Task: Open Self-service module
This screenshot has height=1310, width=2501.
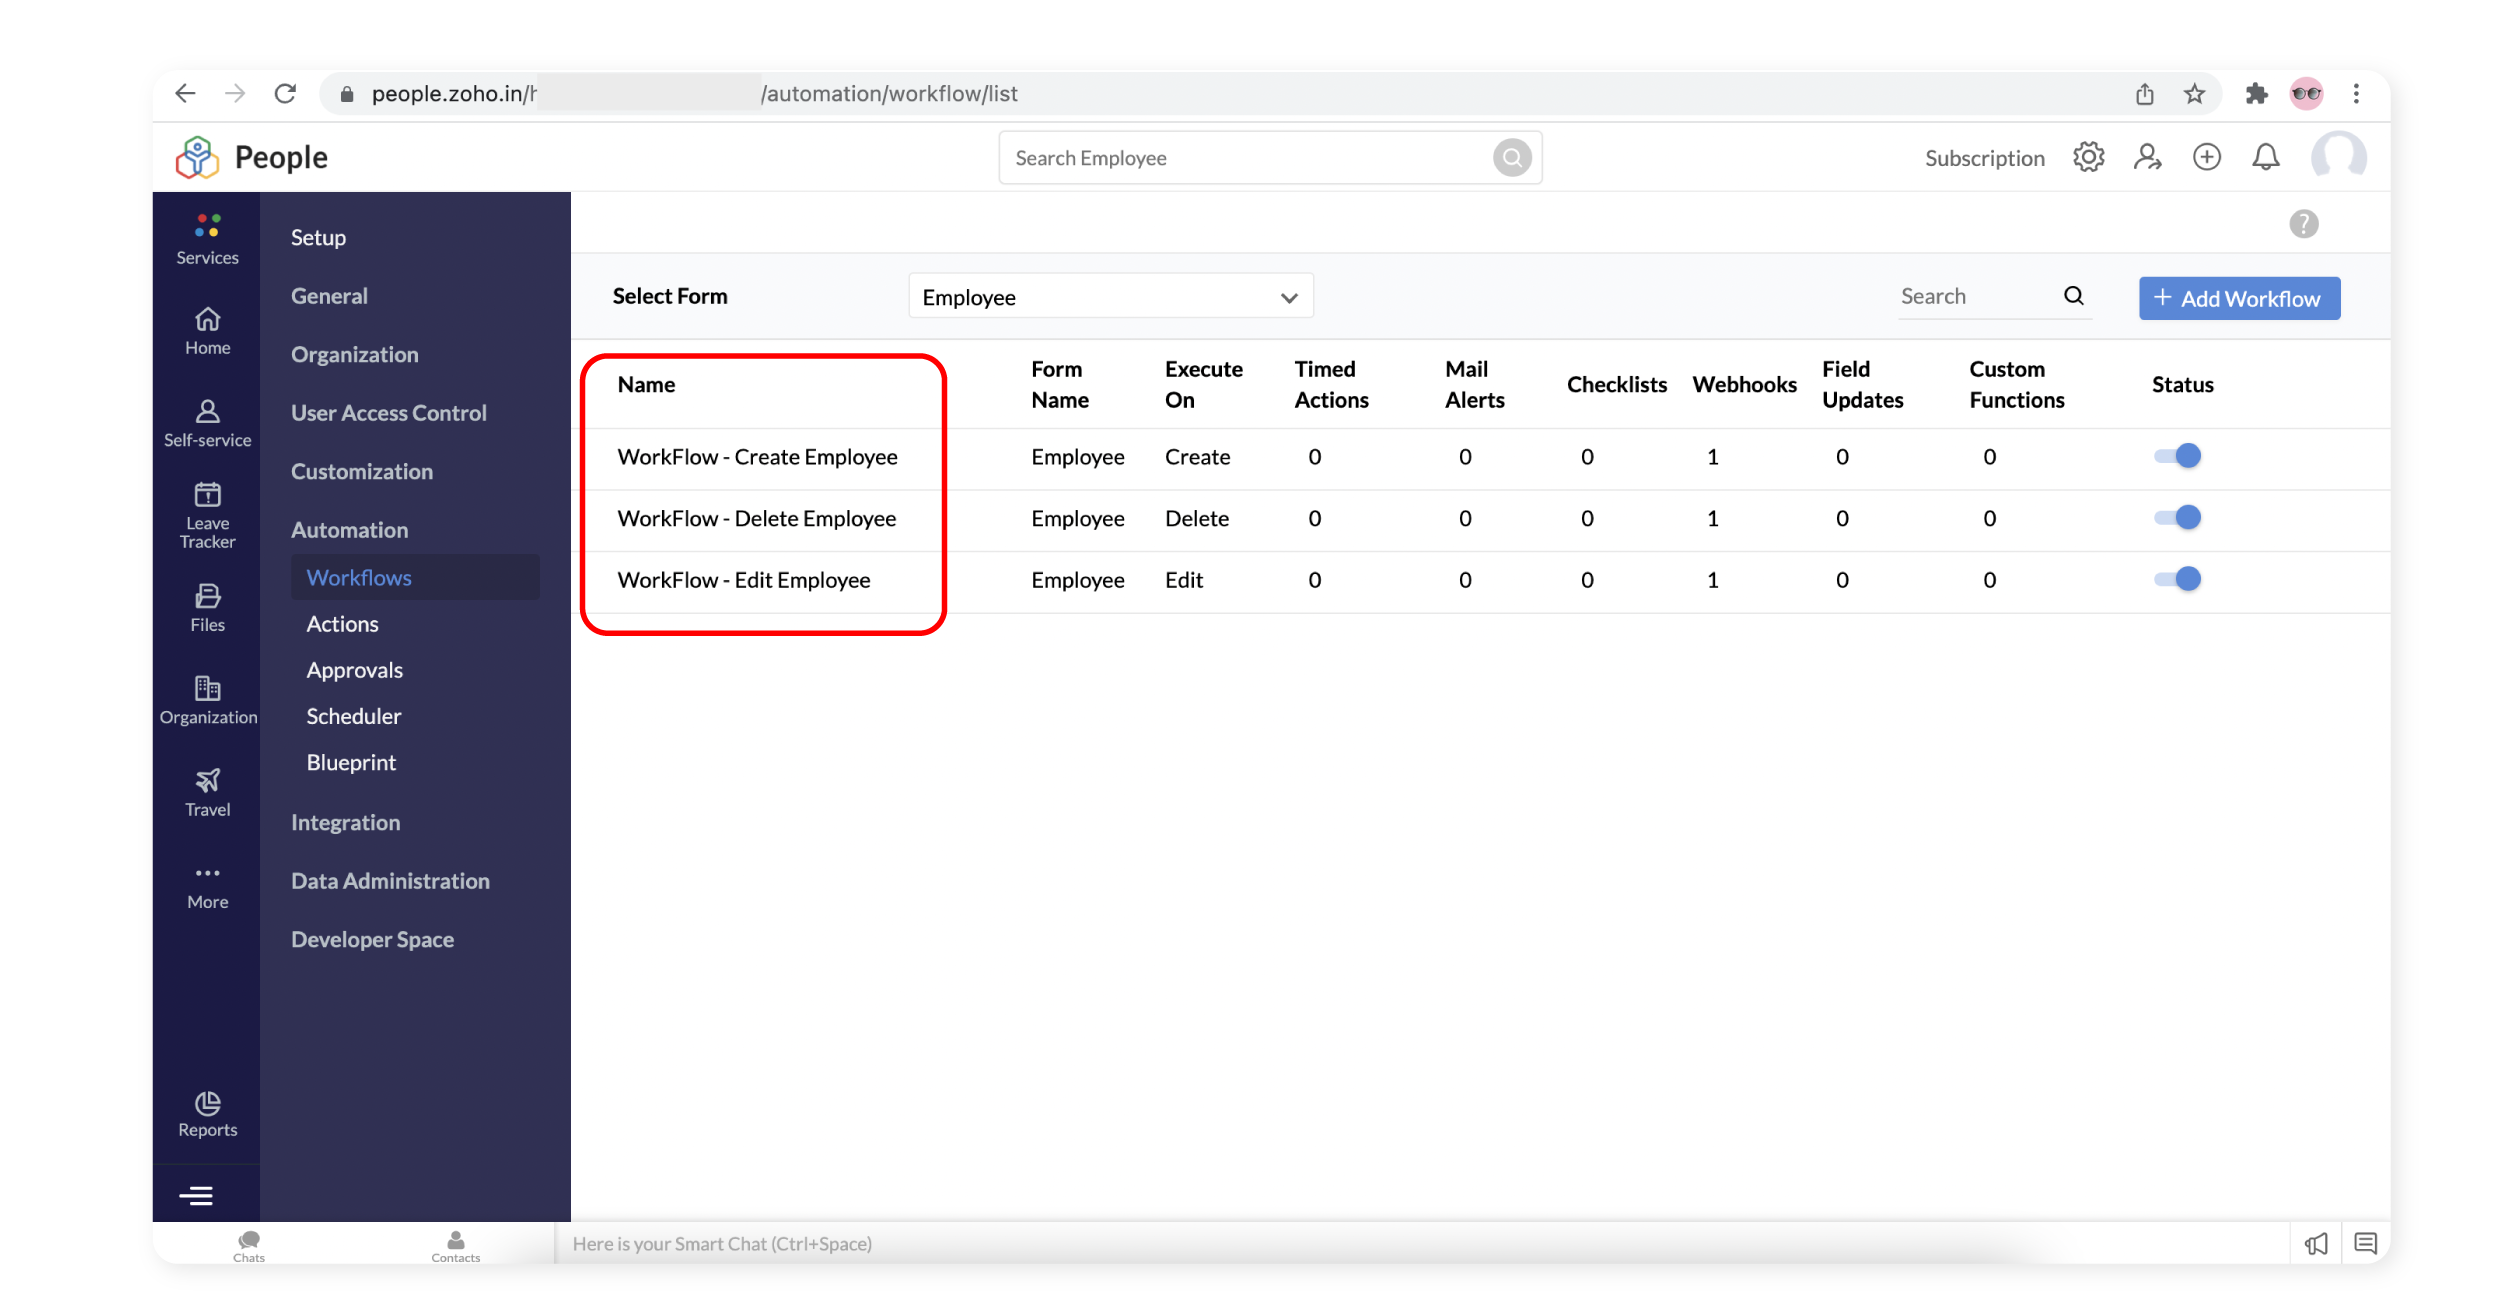Action: click(x=207, y=423)
